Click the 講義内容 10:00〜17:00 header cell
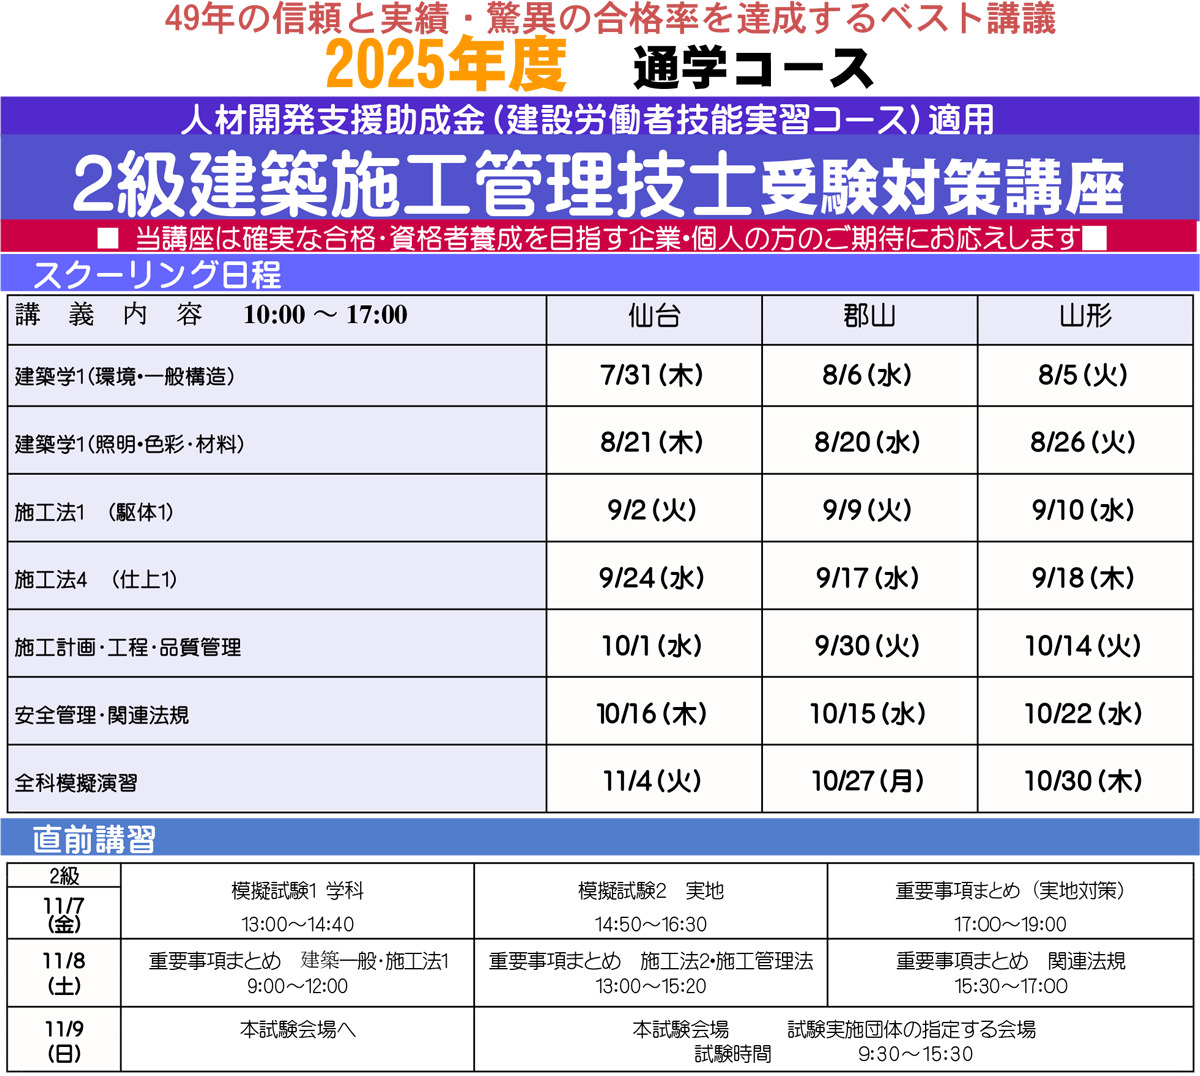1200x1076 pixels. pos(277,320)
